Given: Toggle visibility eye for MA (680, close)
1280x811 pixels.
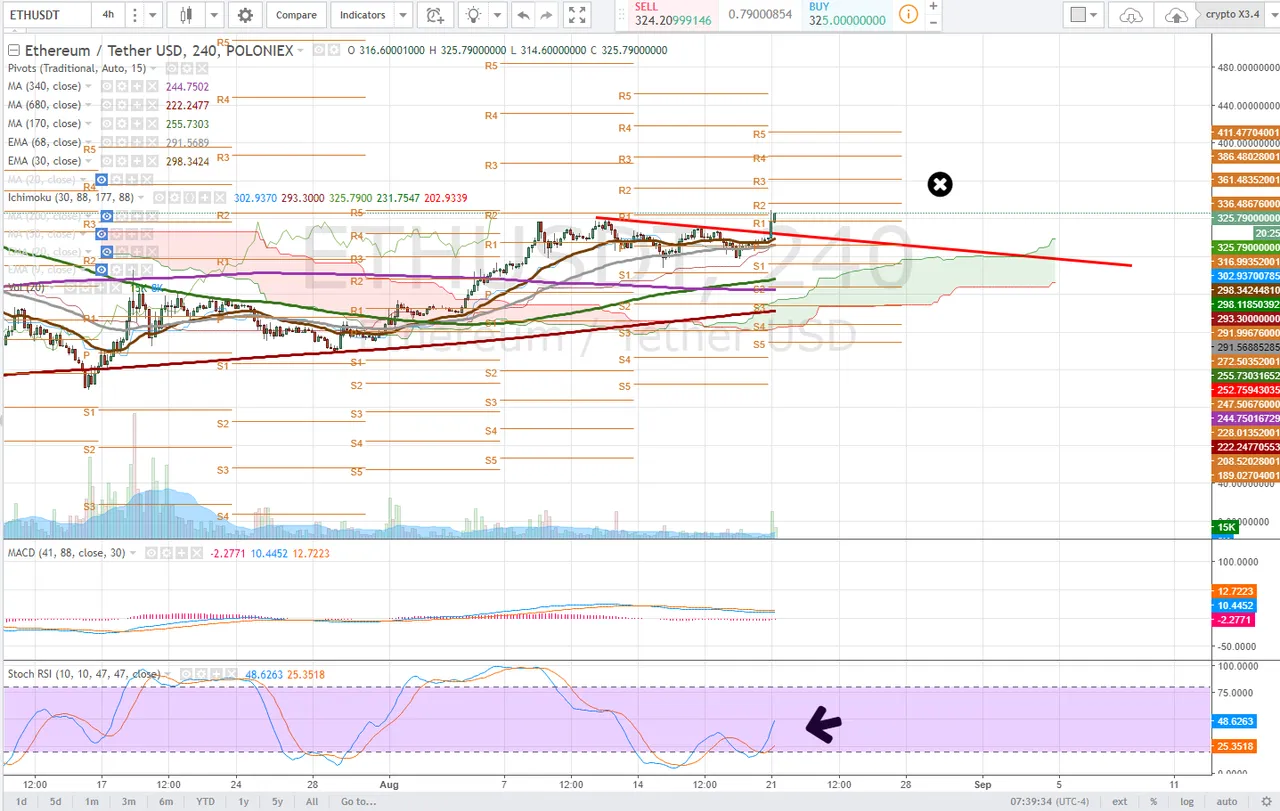Looking at the screenshot, I should (x=107, y=105).
